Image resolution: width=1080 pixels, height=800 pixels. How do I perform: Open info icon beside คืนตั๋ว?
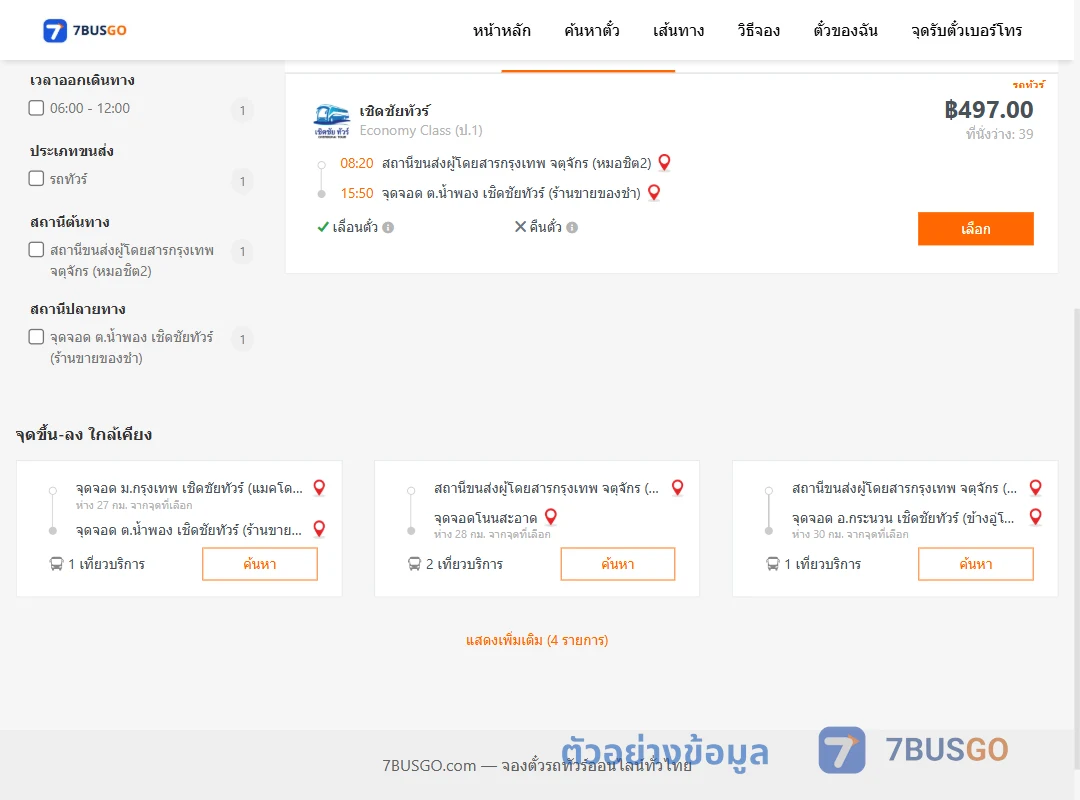pos(572,227)
